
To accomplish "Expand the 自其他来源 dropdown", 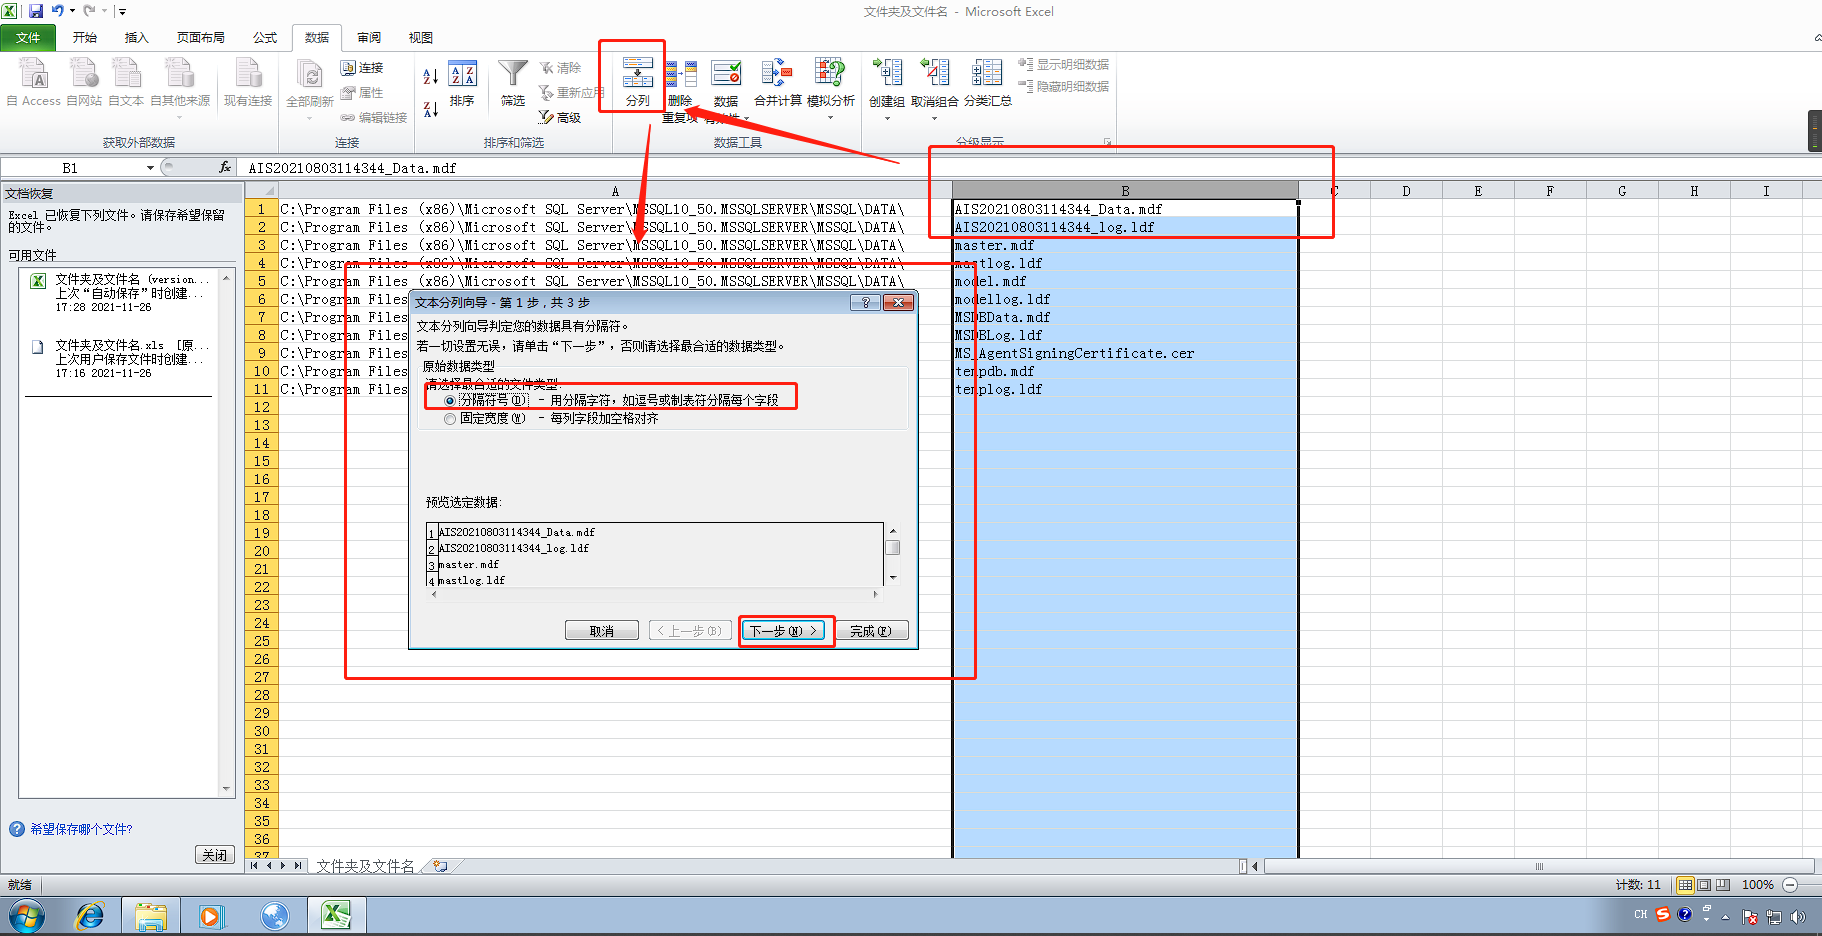I will point(180,116).
